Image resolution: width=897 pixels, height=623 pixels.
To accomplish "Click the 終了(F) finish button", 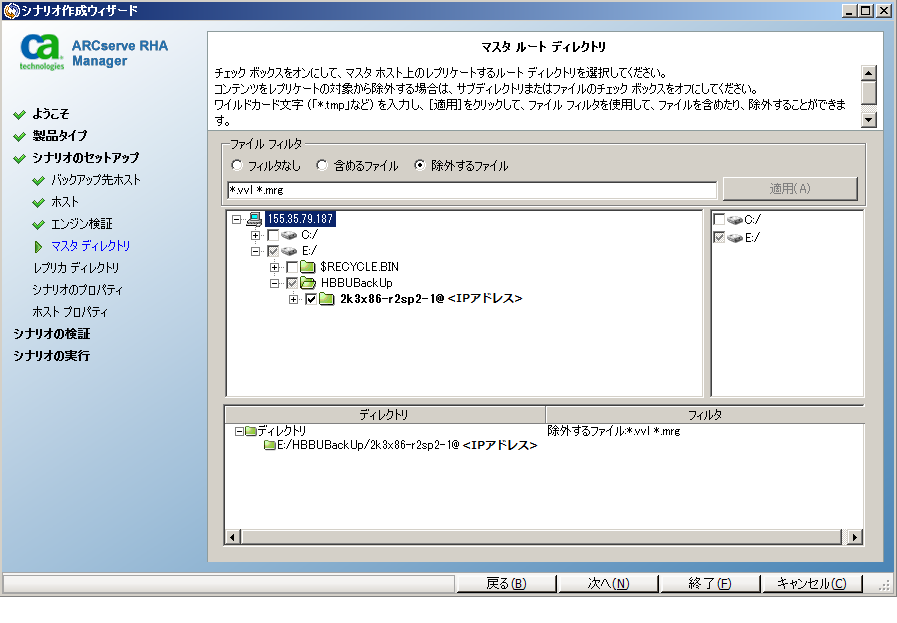I will [x=709, y=584].
